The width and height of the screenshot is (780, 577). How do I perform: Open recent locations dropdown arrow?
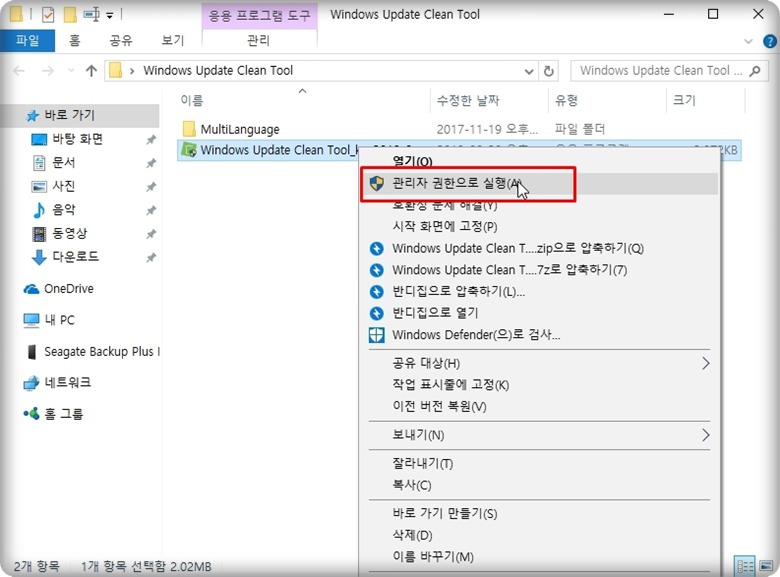point(71,71)
